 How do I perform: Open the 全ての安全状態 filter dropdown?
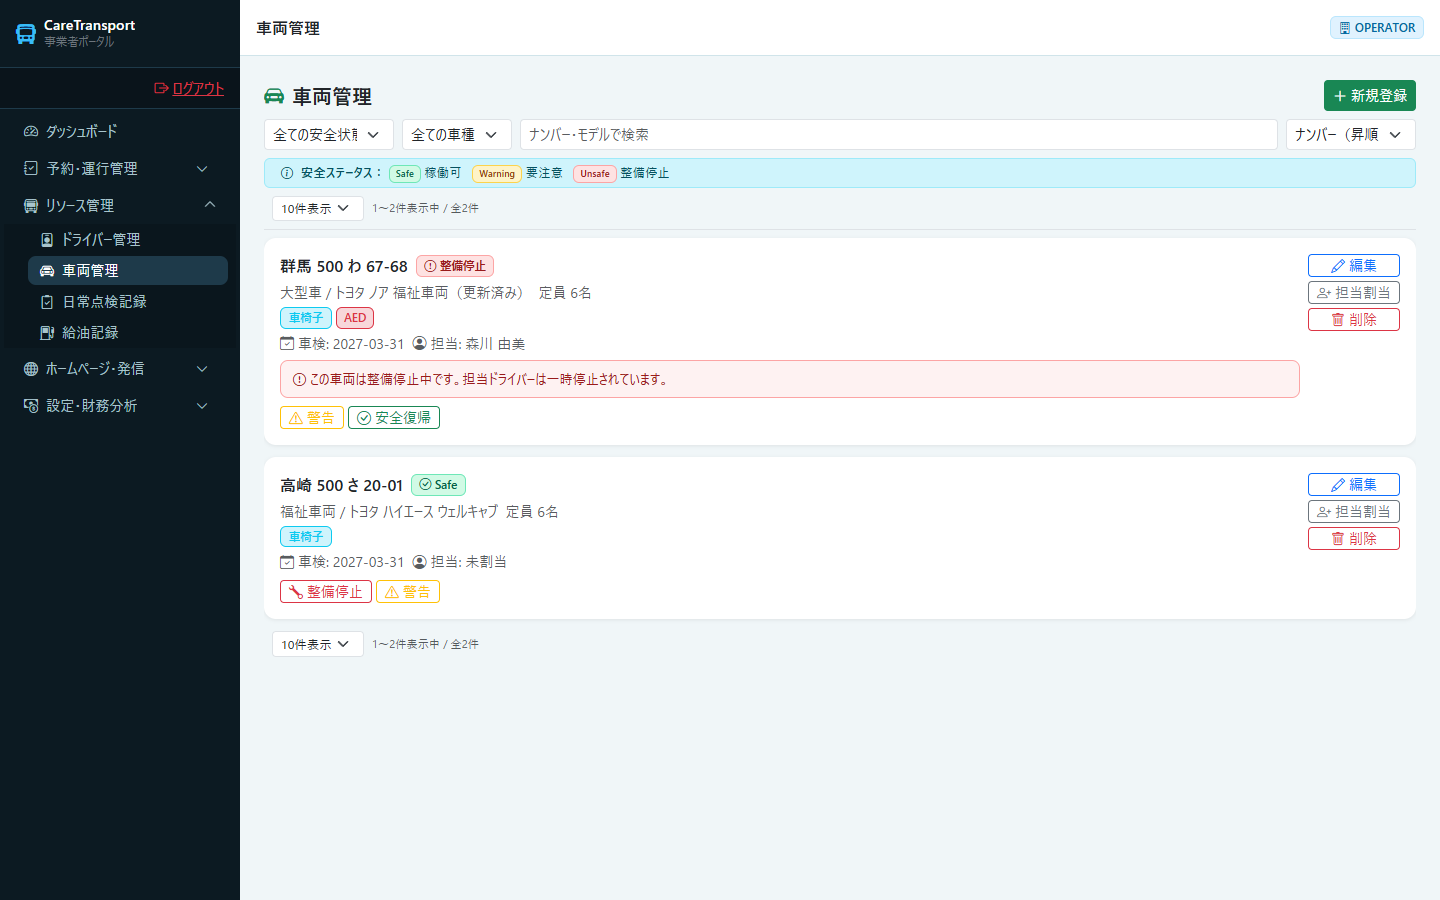click(329, 134)
